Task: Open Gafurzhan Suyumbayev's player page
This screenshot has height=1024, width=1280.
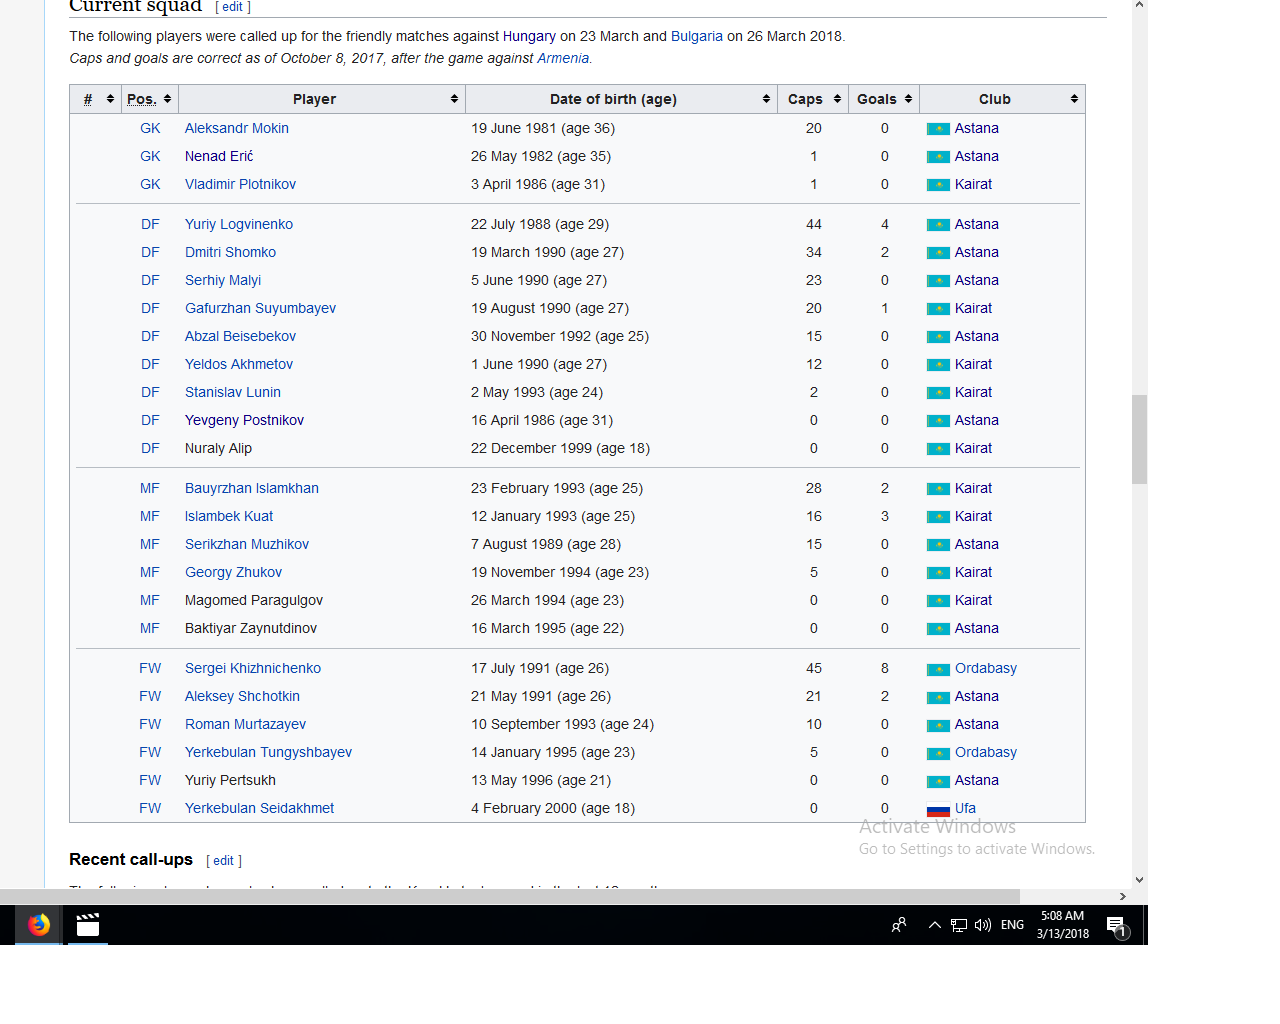Action: (260, 308)
